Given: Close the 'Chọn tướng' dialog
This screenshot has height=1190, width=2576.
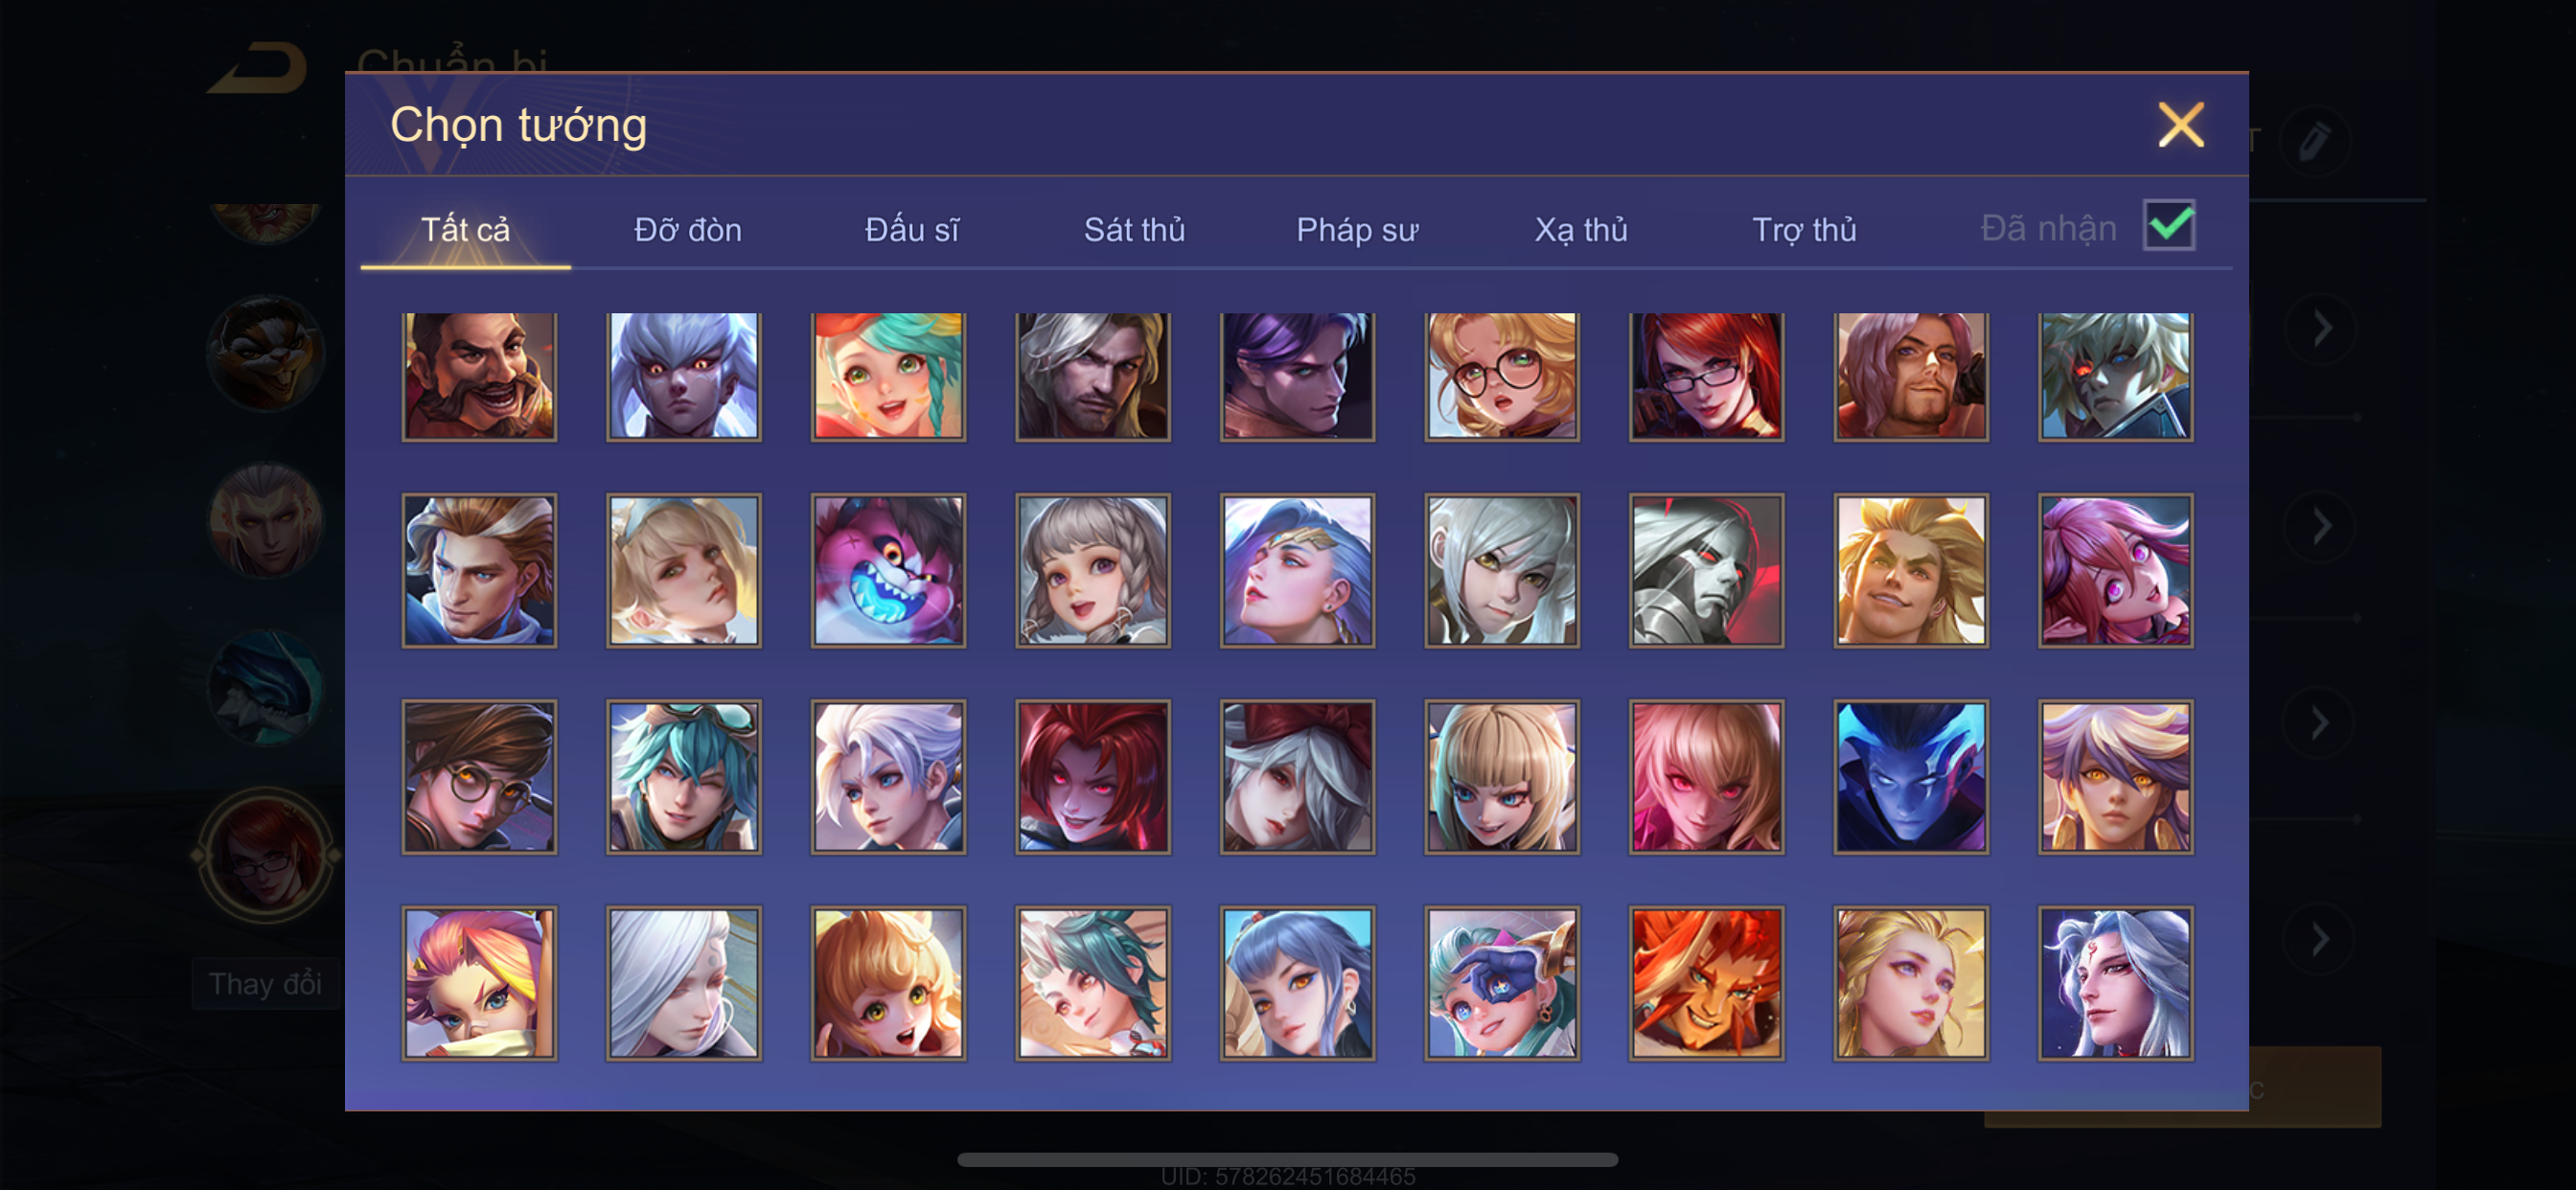Looking at the screenshot, I should (x=2180, y=125).
